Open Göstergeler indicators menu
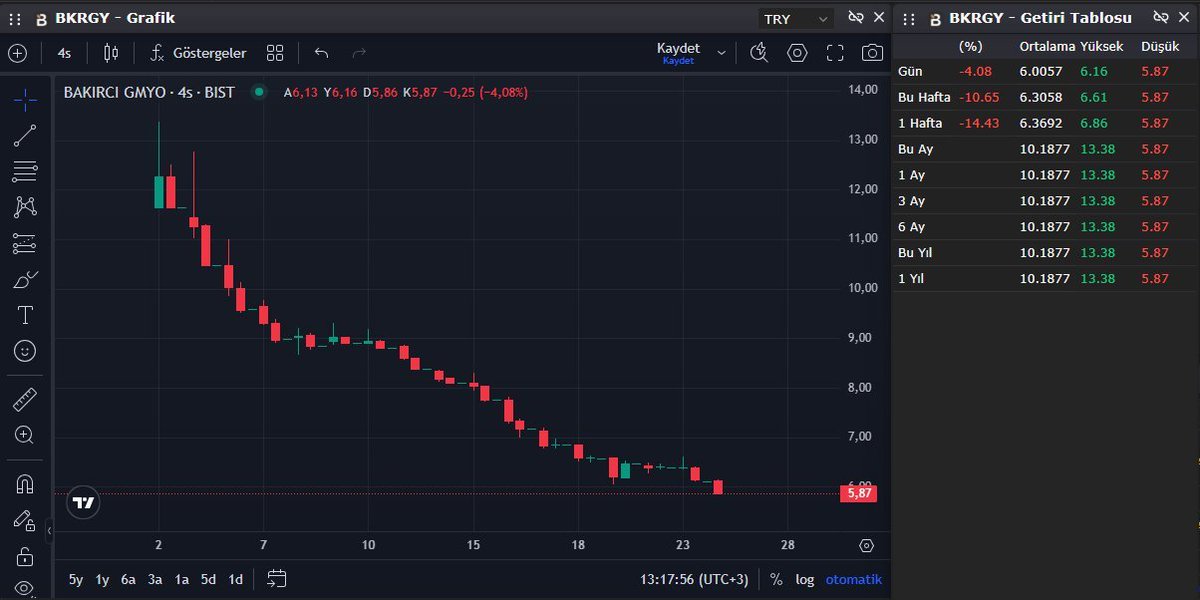This screenshot has width=1200, height=600. 197,53
